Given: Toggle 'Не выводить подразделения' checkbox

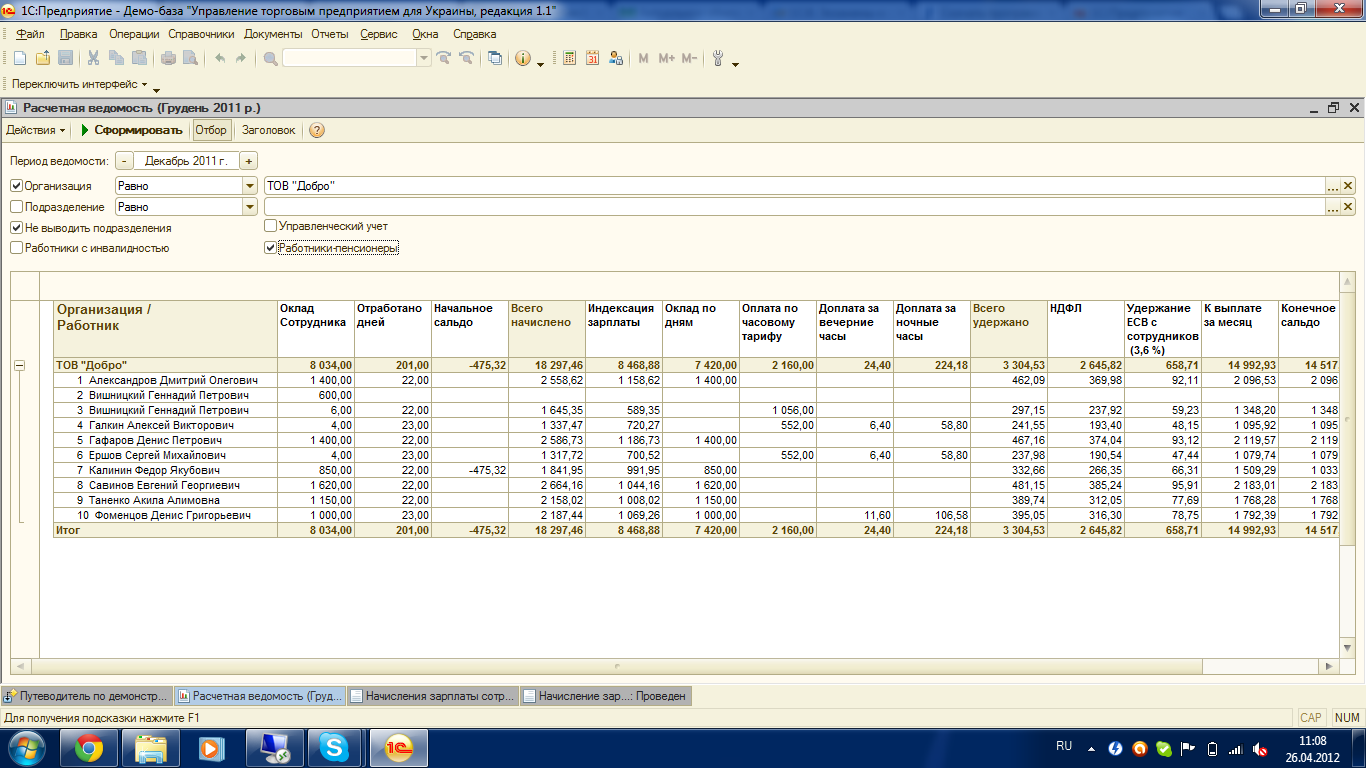Looking at the screenshot, I should [x=17, y=227].
